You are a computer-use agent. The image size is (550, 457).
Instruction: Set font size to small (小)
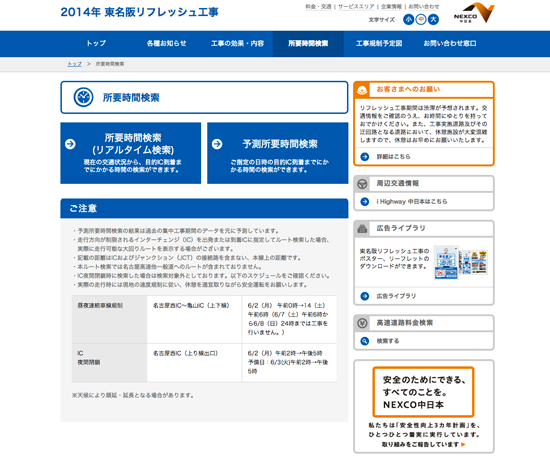coord(408,19)
